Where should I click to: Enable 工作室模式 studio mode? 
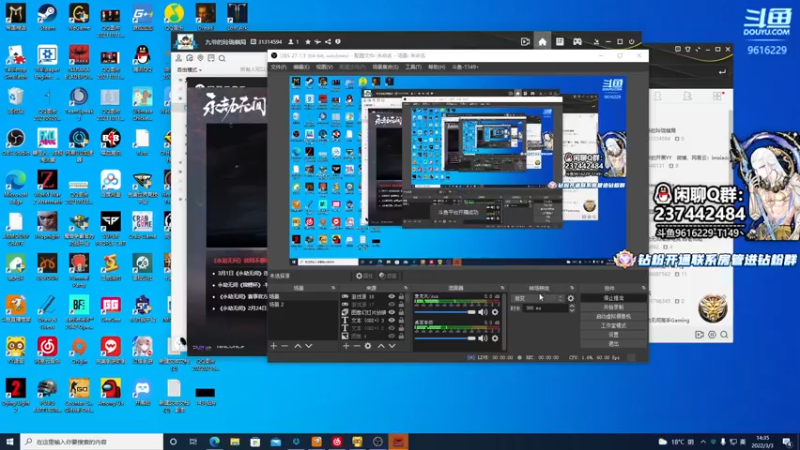(x=613, y=326)
